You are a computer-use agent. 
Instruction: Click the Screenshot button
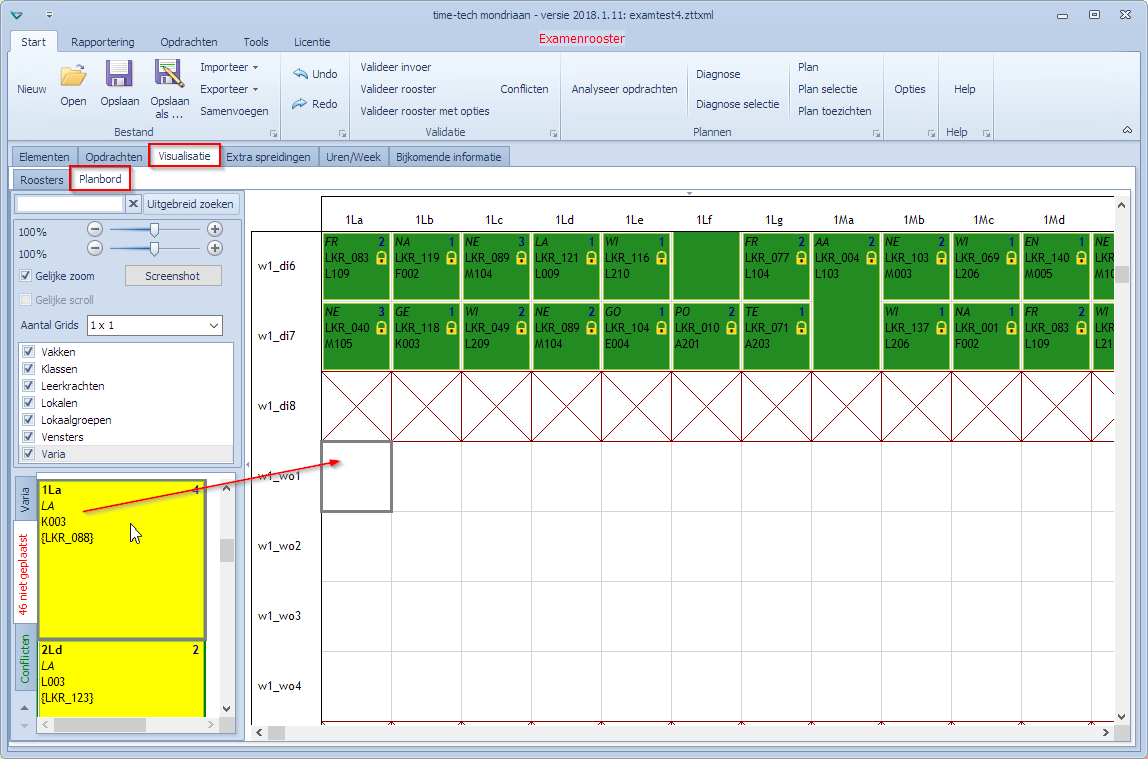tap(173, 276)
